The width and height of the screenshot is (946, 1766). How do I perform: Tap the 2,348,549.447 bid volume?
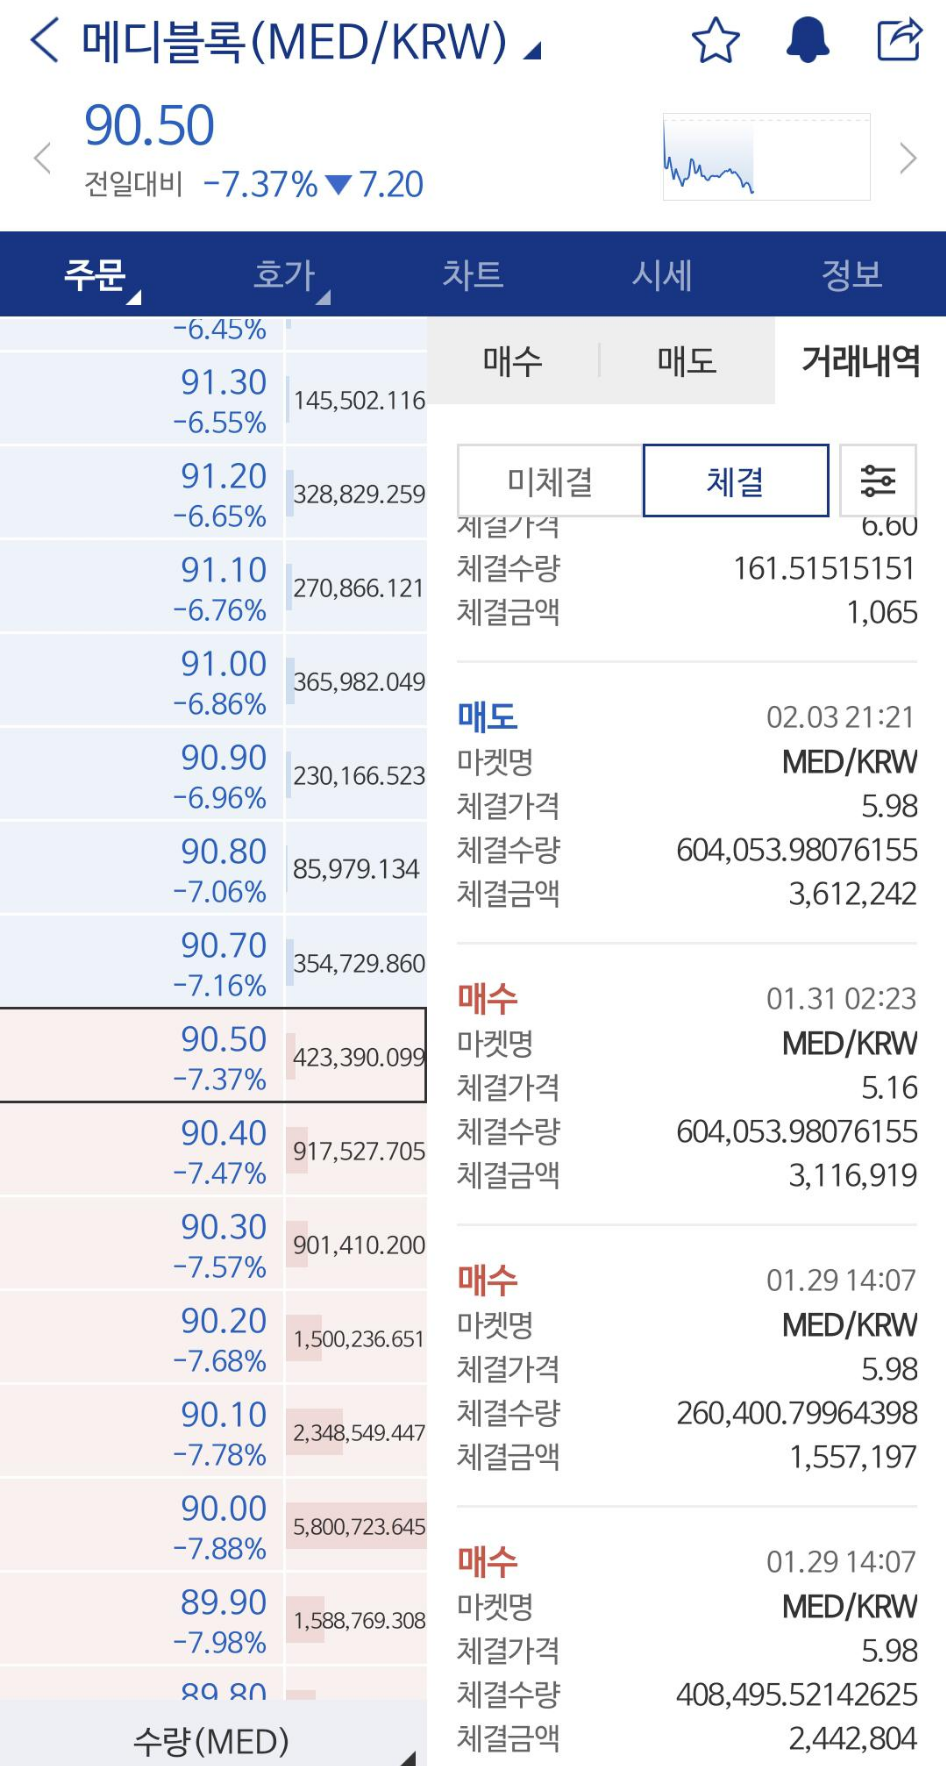click(x=359, y=1433)
